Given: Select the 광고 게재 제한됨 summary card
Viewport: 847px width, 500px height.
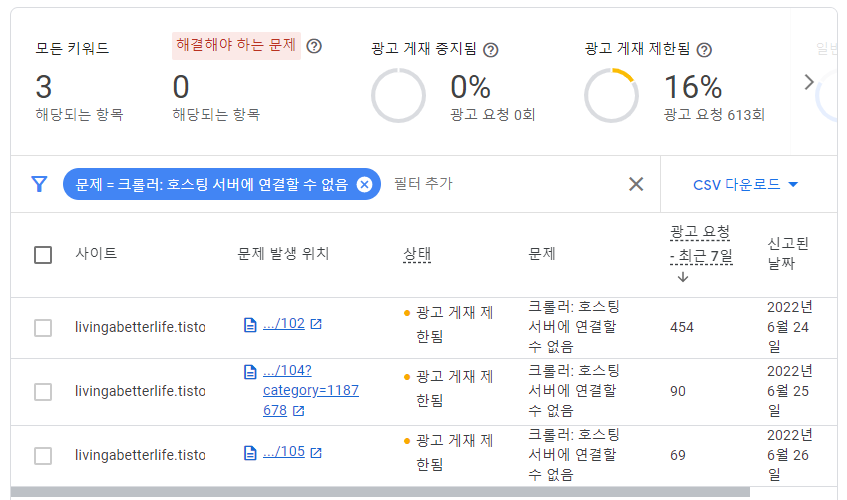Looking at the screenshot, I should click(x=675, y=82).
